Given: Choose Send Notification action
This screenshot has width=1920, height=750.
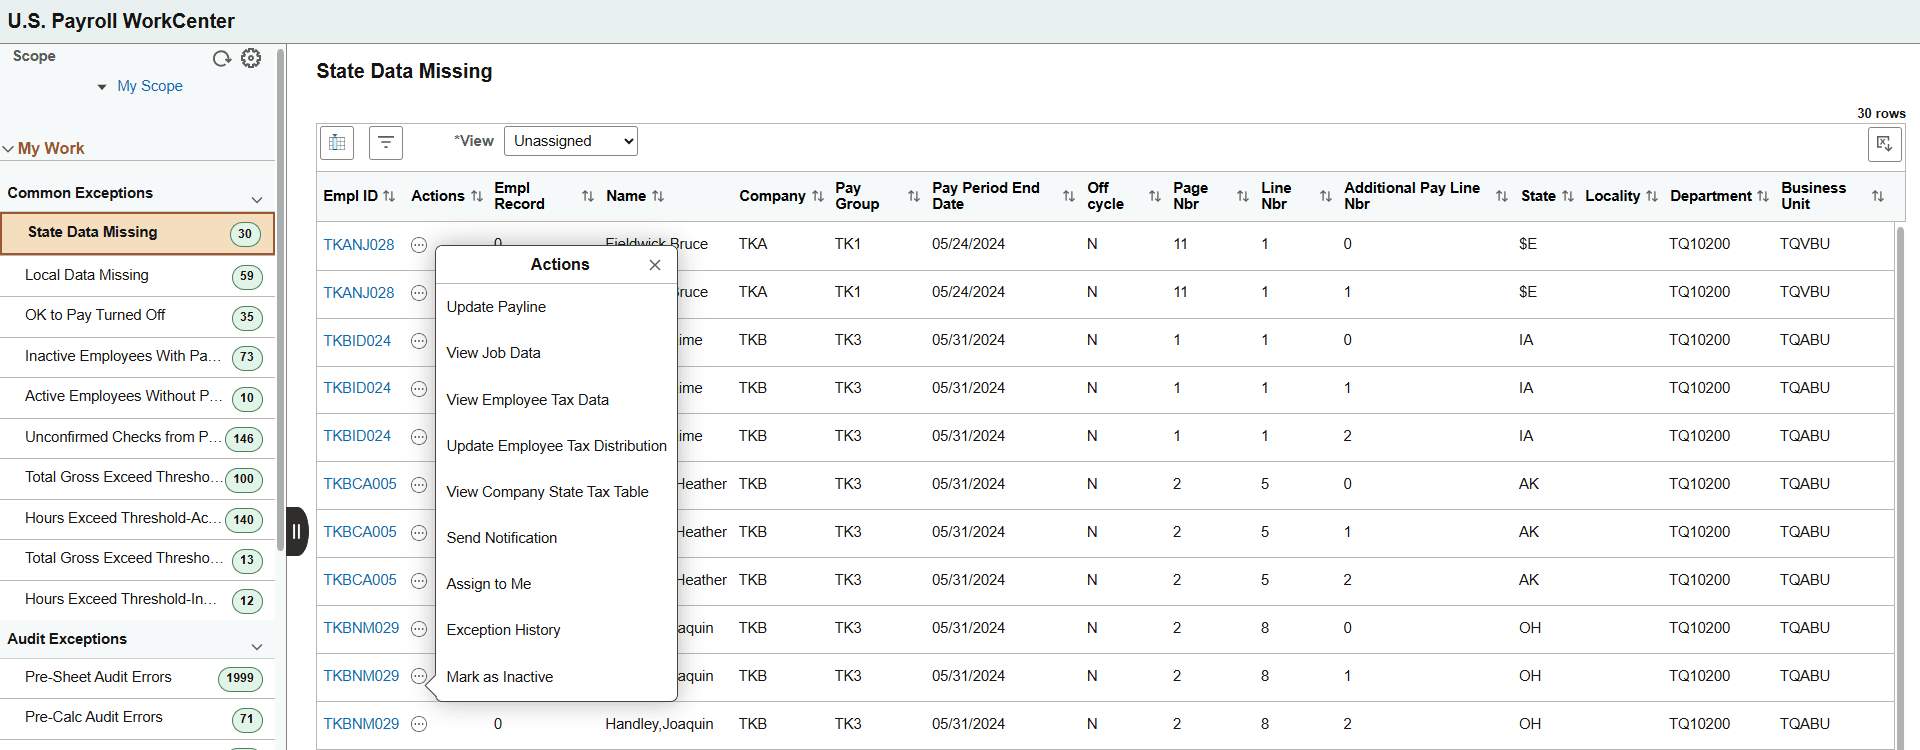Looking at the screenshot, I should (x=501, y=538).
